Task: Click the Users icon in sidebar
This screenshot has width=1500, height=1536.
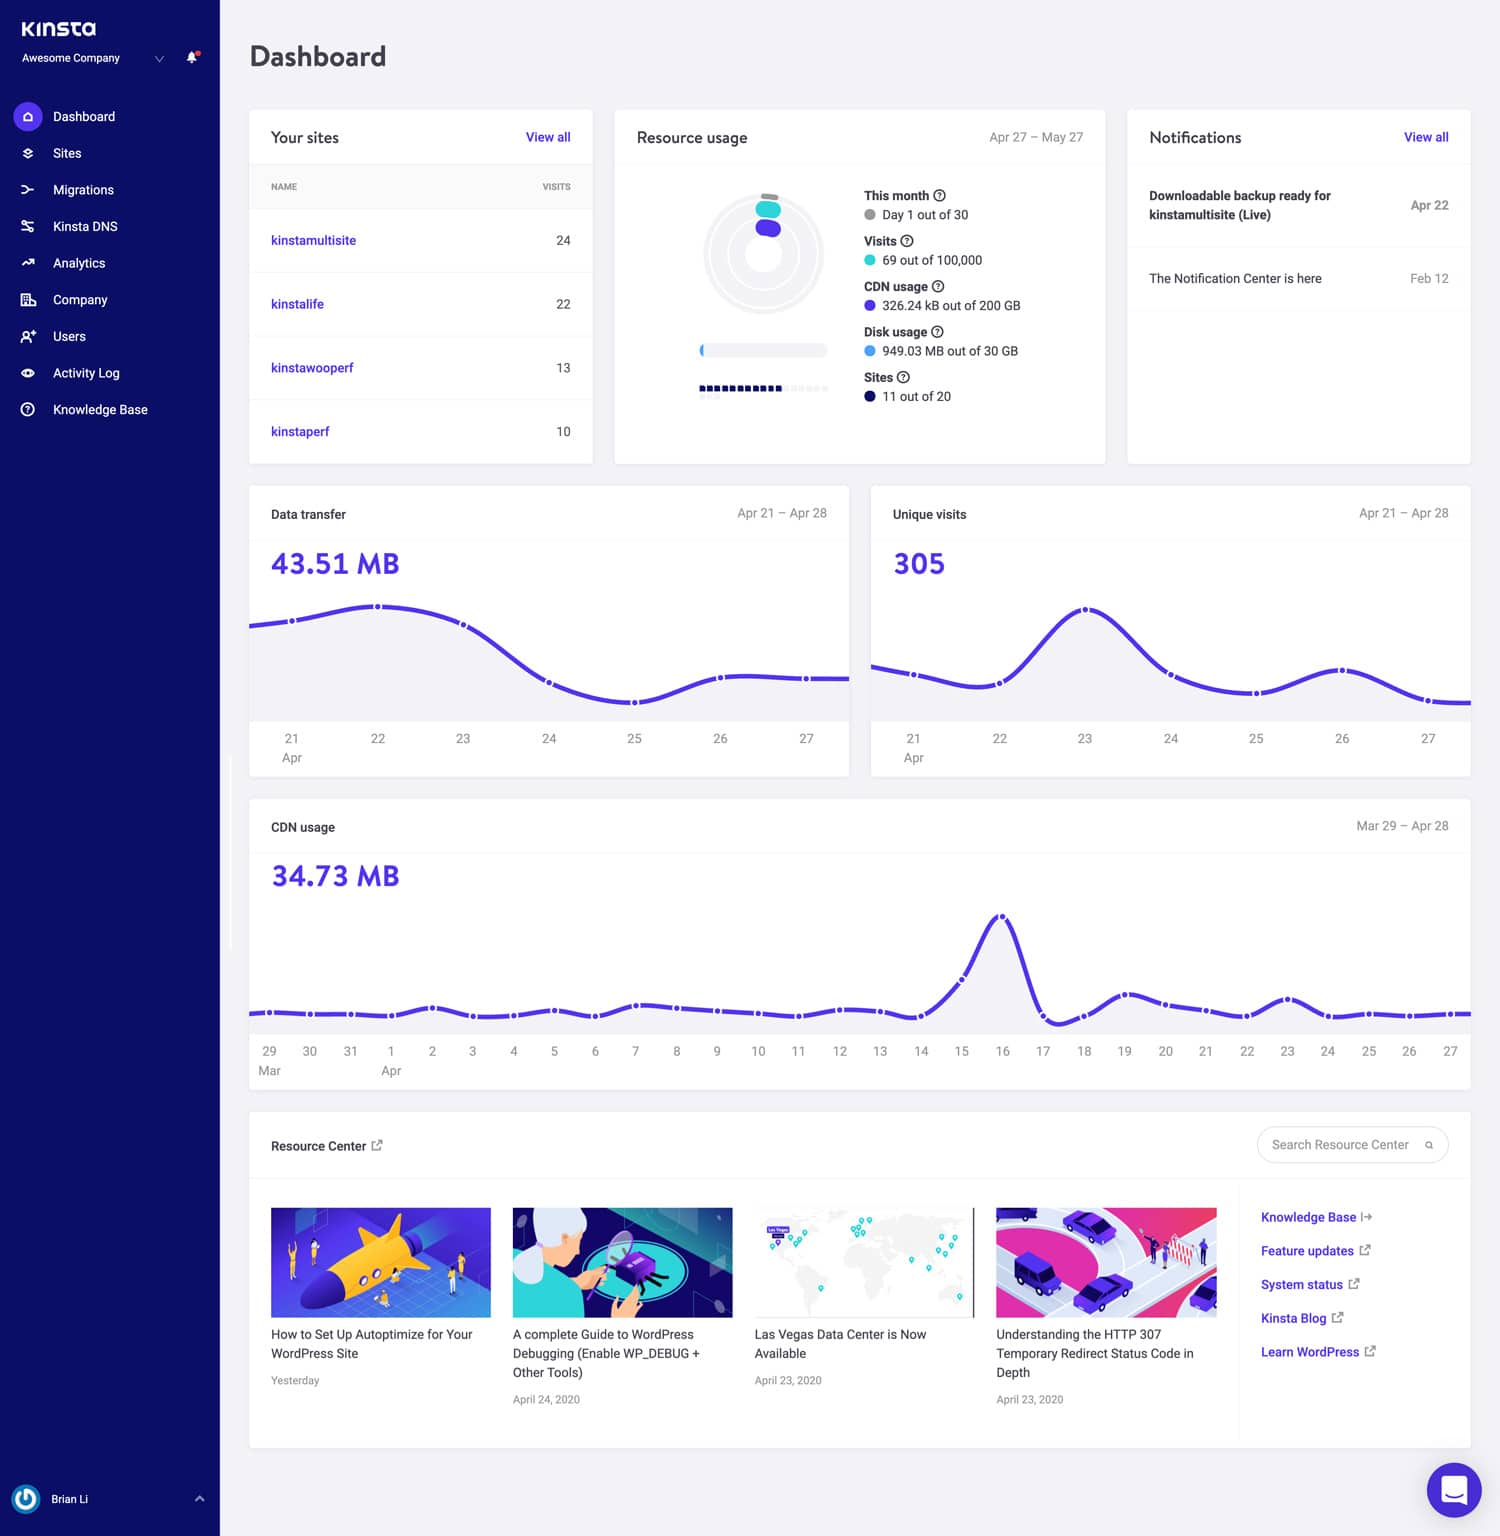Action: tap(28, 337)
